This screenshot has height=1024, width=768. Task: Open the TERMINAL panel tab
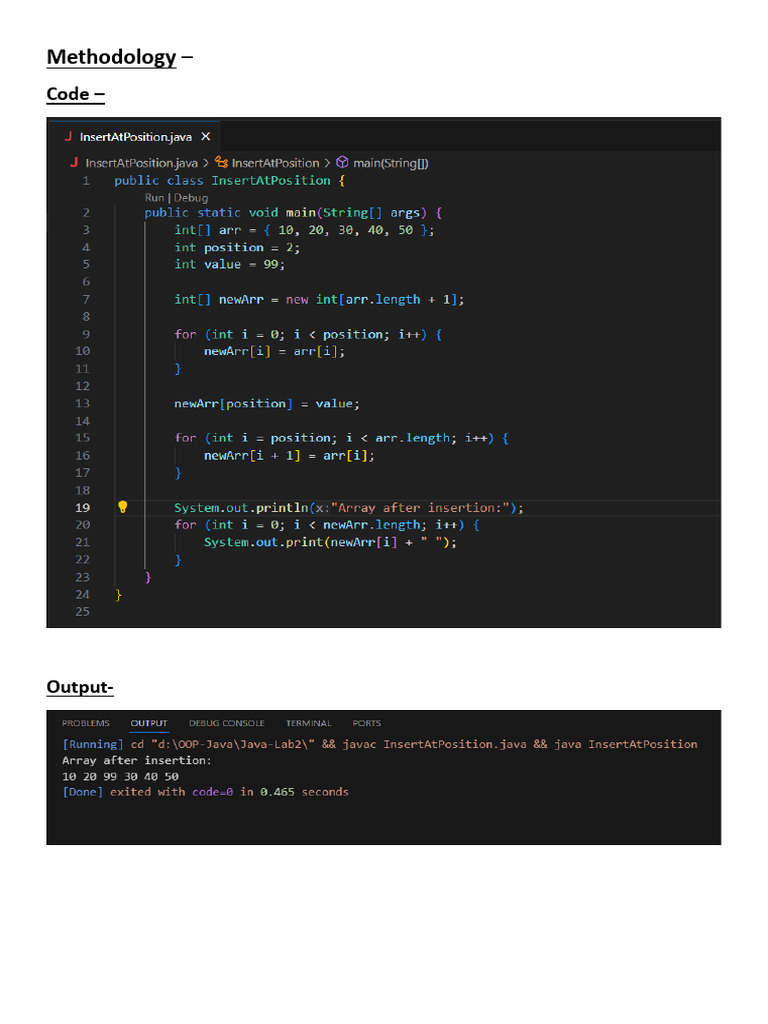click(308, 723)
